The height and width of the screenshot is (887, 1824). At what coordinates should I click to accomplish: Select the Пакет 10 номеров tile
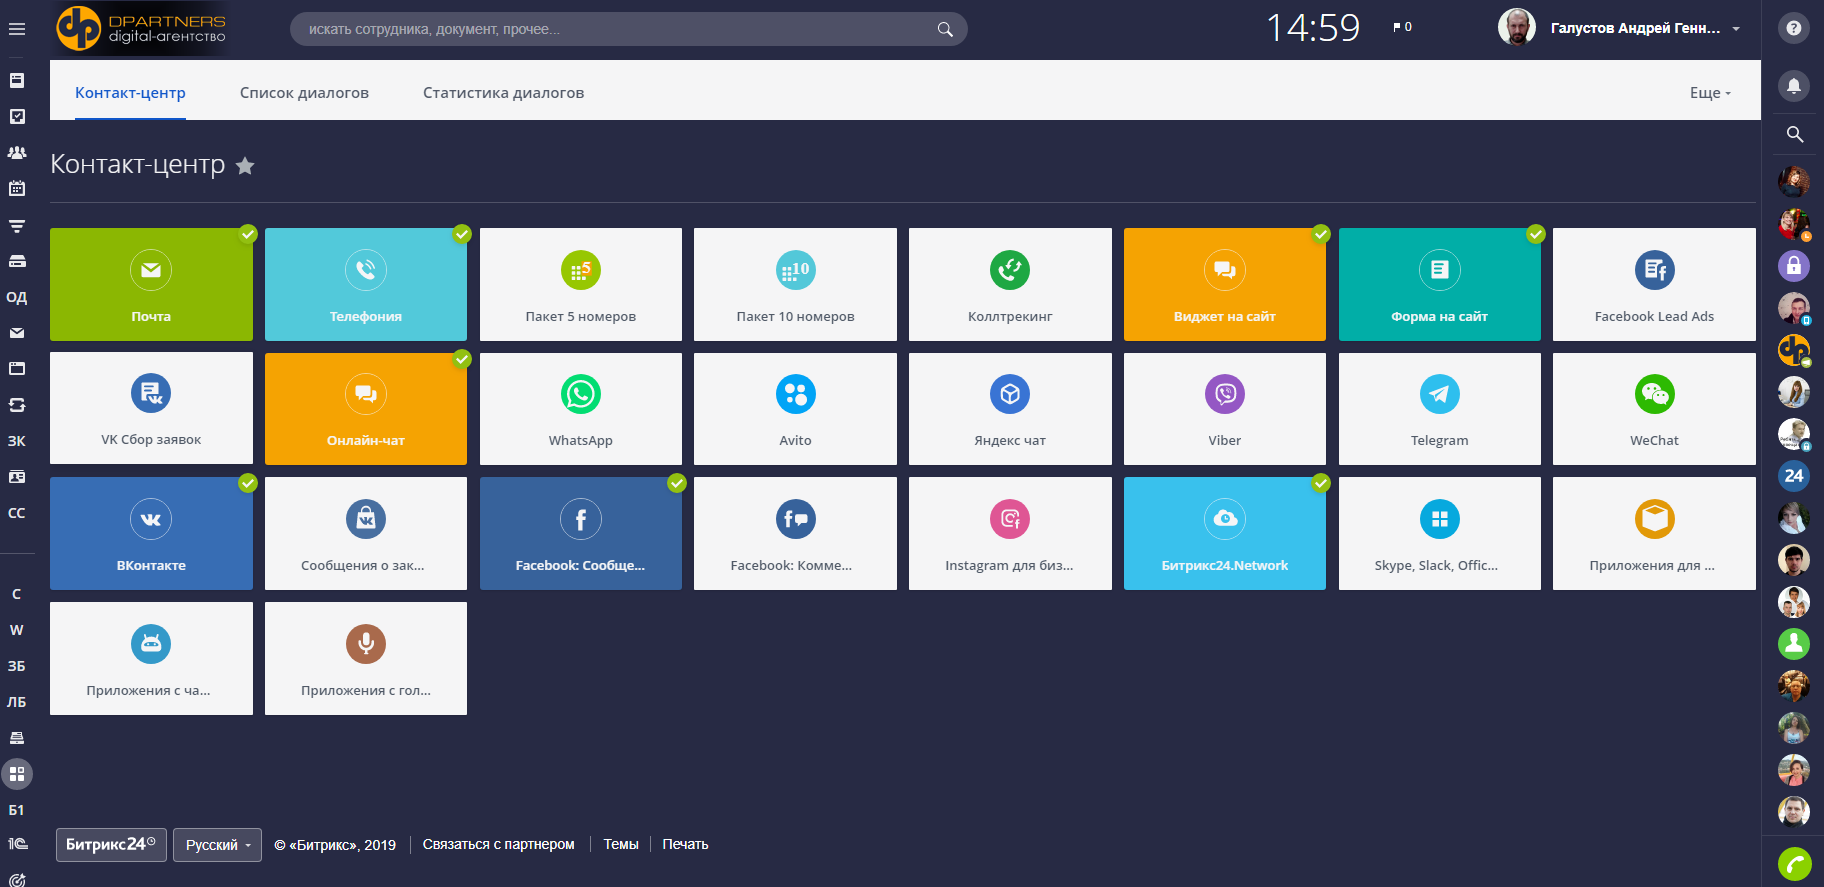795,284
